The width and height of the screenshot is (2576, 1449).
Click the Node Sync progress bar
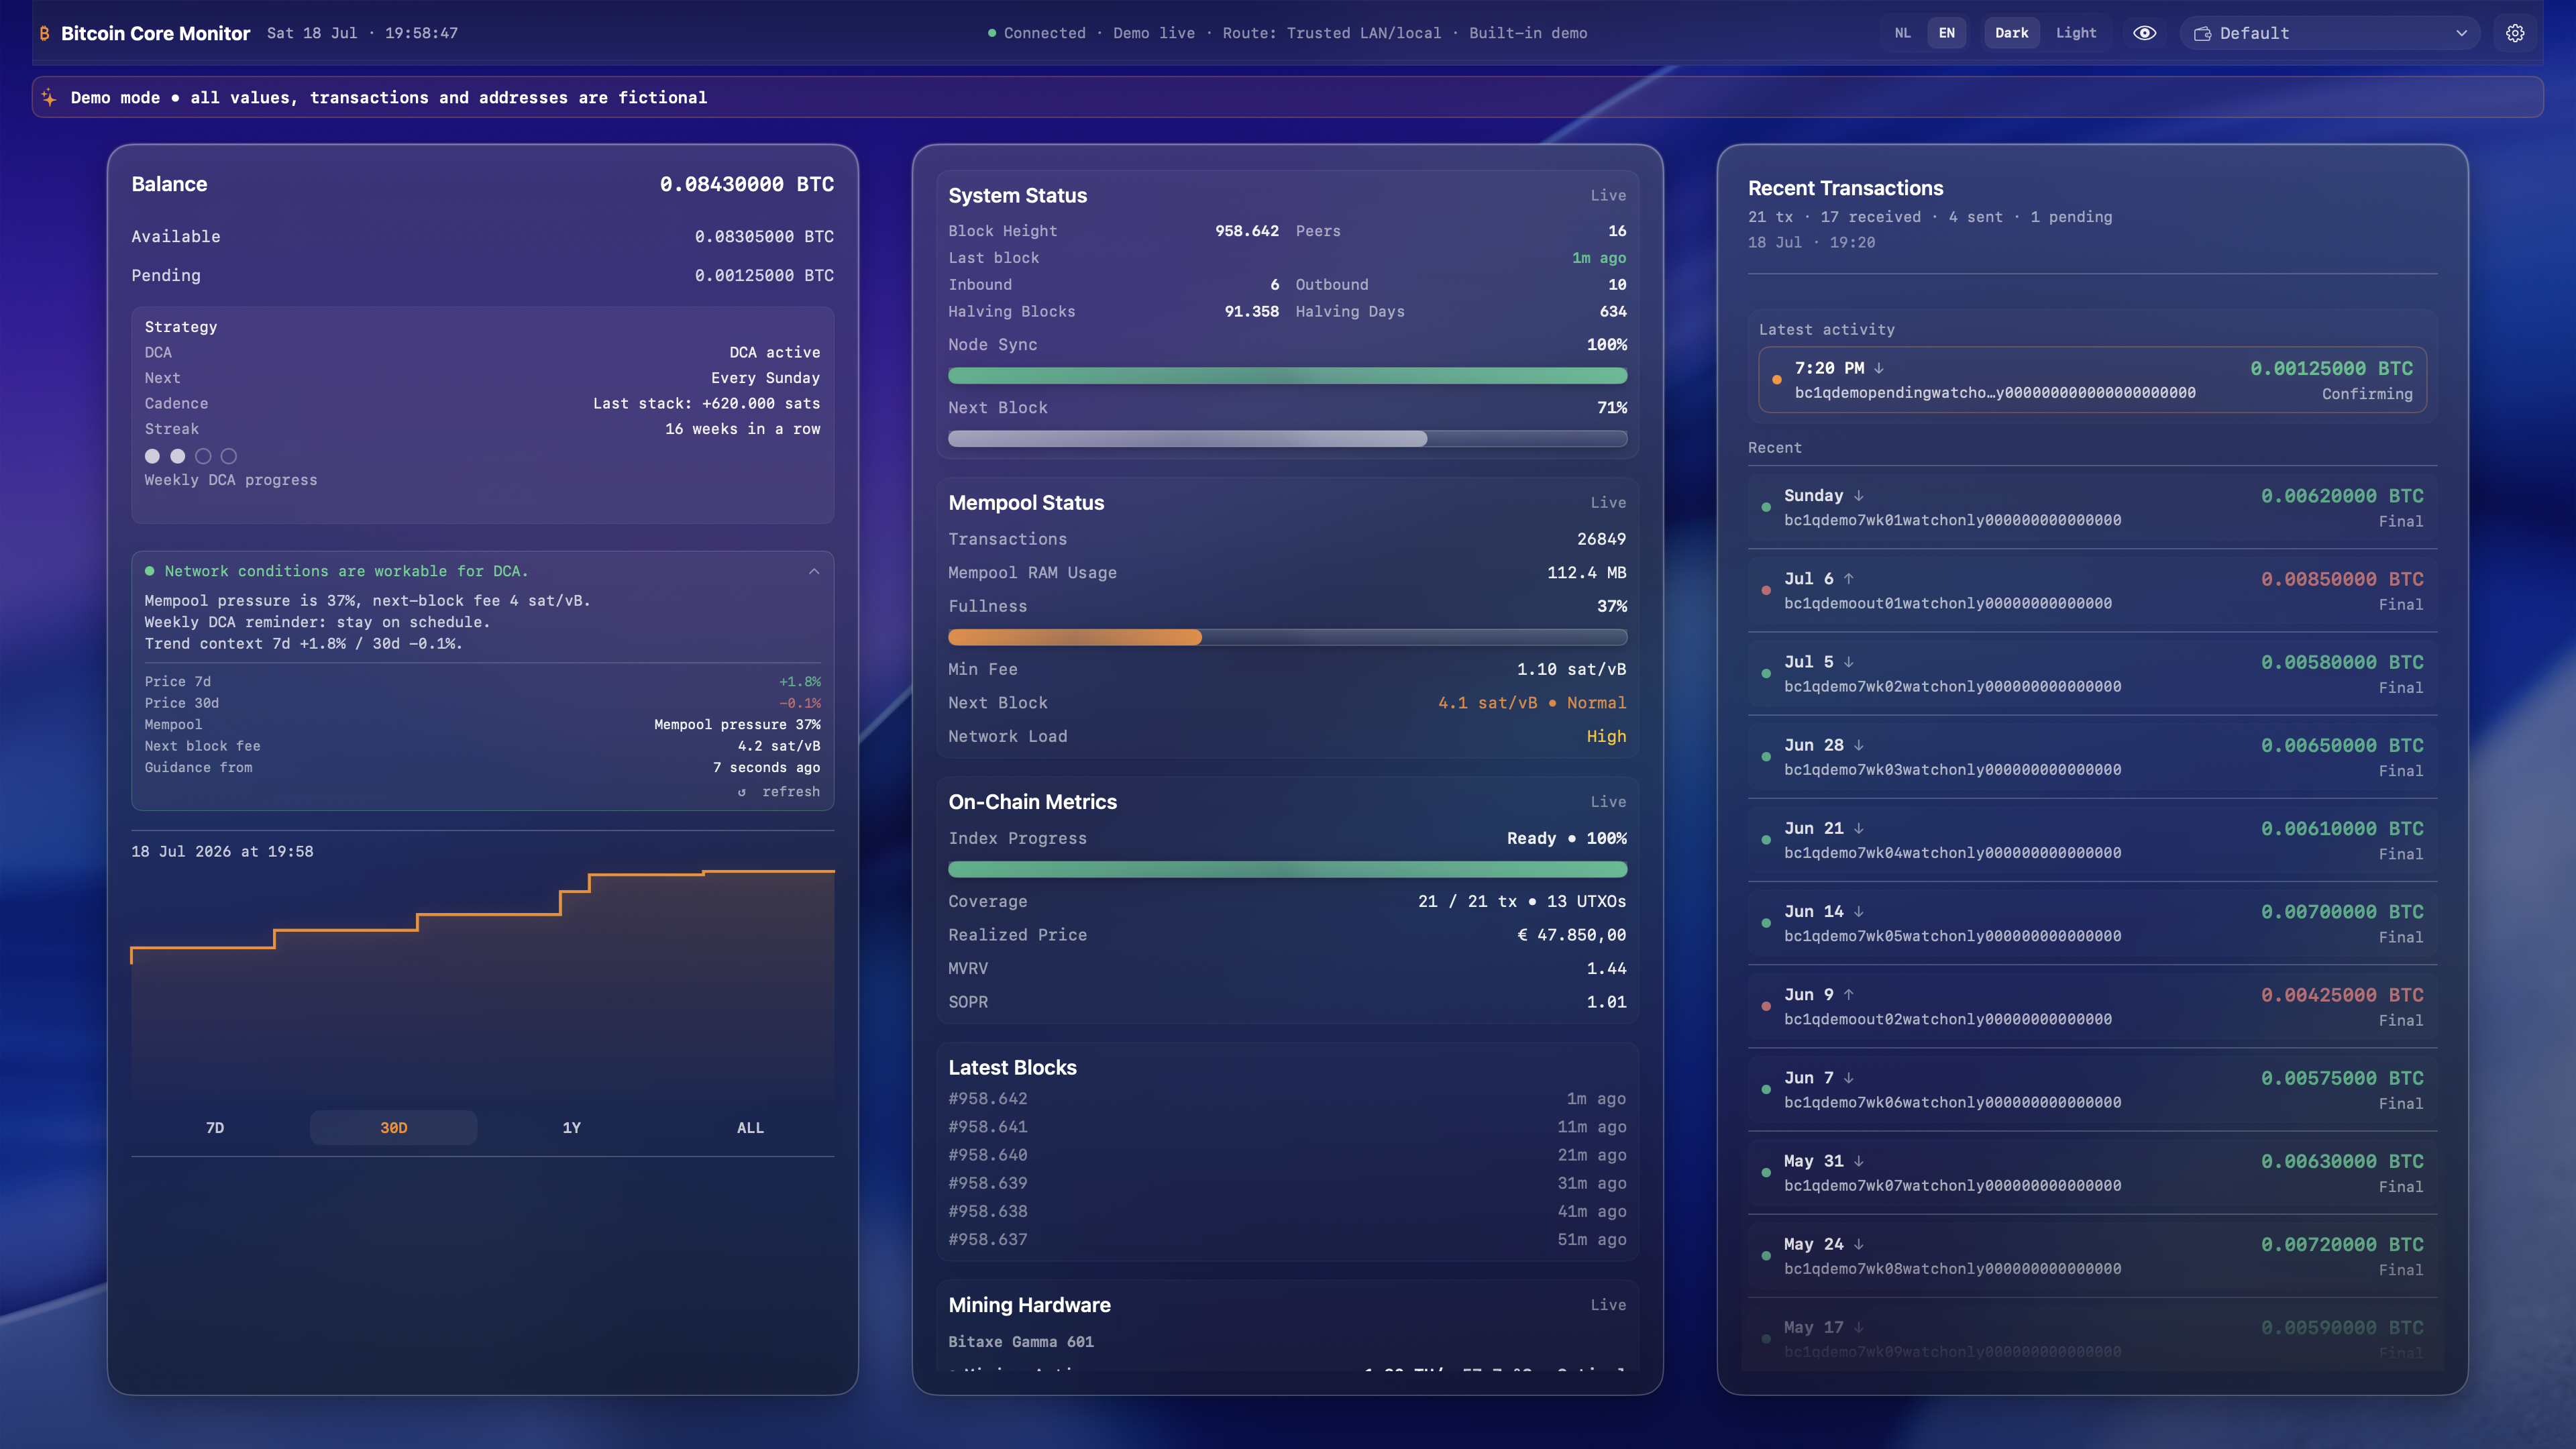(1287, 376)
